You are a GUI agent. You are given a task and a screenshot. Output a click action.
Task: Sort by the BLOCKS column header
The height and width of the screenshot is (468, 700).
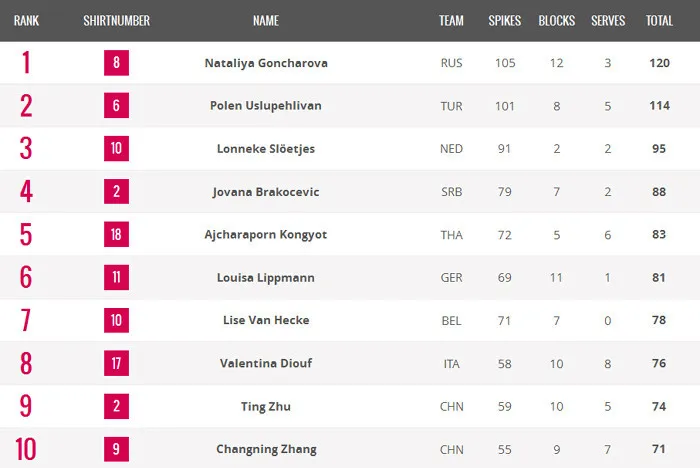click(x=556, y=20)
